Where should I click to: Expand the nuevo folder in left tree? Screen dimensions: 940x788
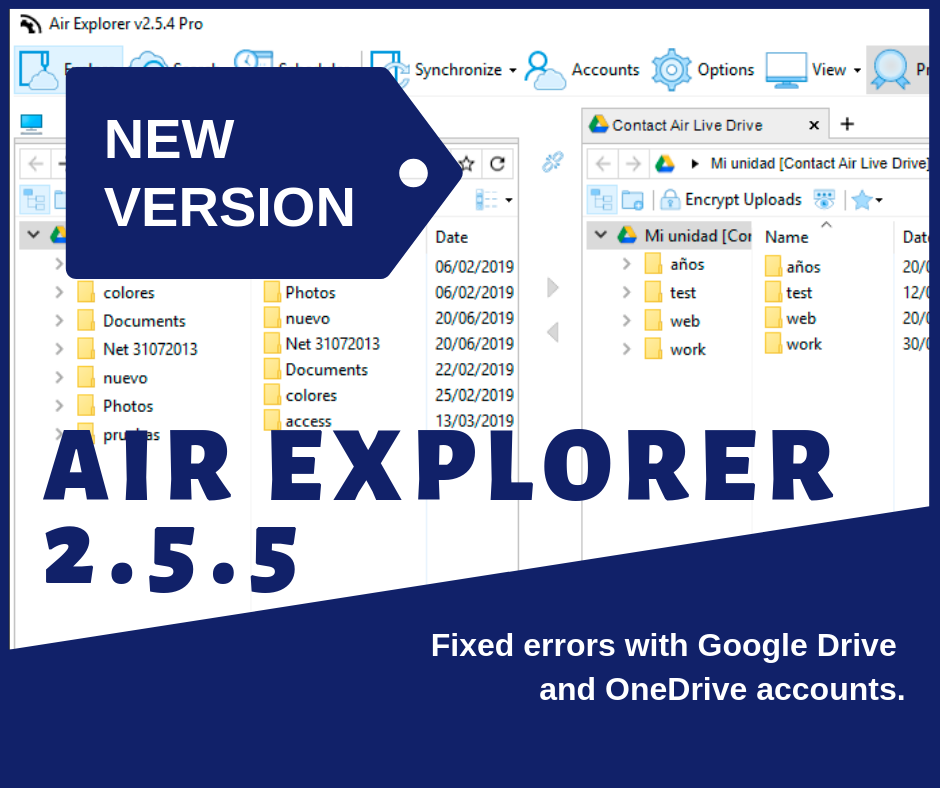59,377
